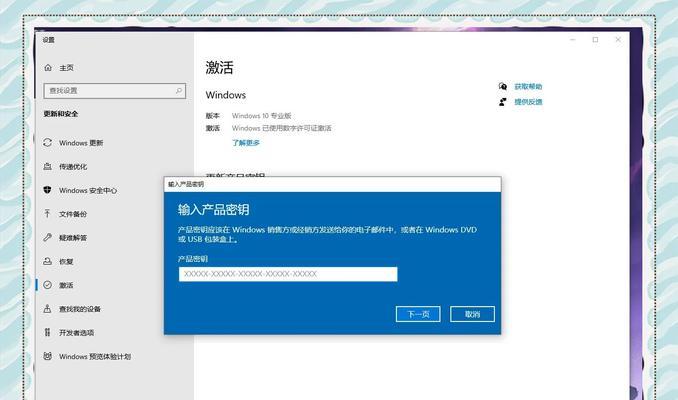Click the Windows 更新 refresh arrows icon
The image size is (678, 400).
pos(48,142)
